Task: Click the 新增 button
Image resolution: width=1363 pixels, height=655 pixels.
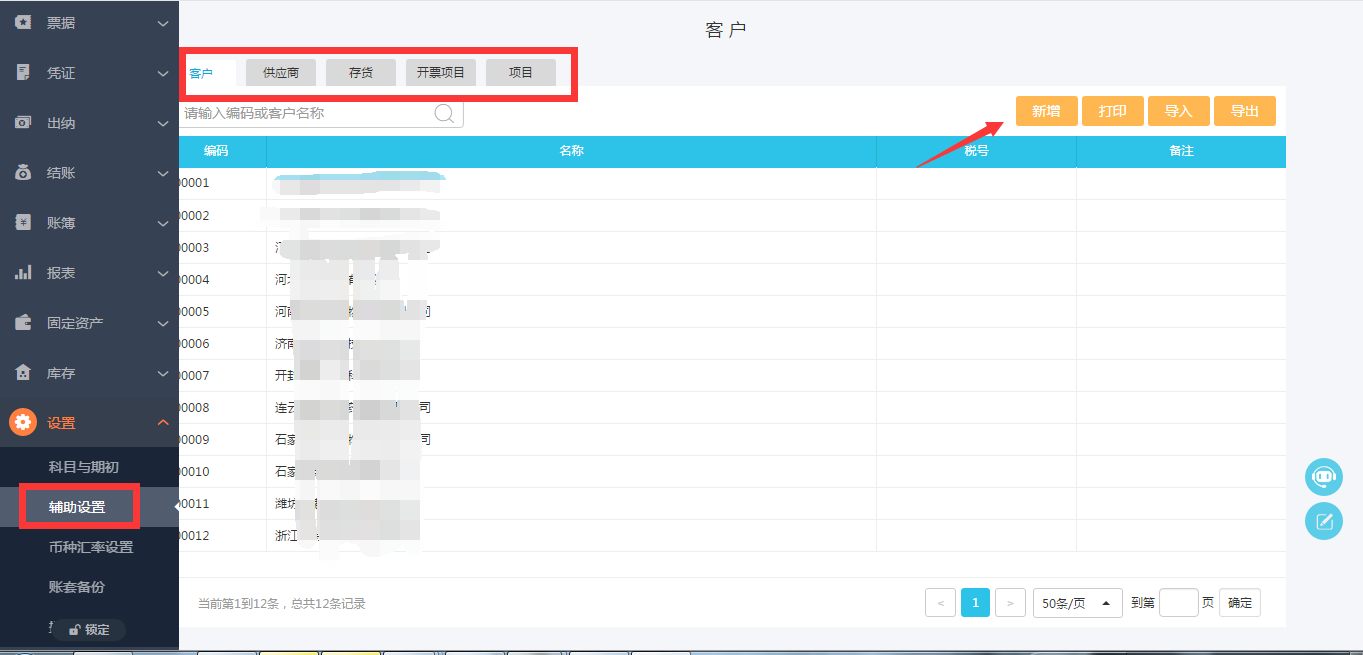Action: click(x=1046, y=111)
